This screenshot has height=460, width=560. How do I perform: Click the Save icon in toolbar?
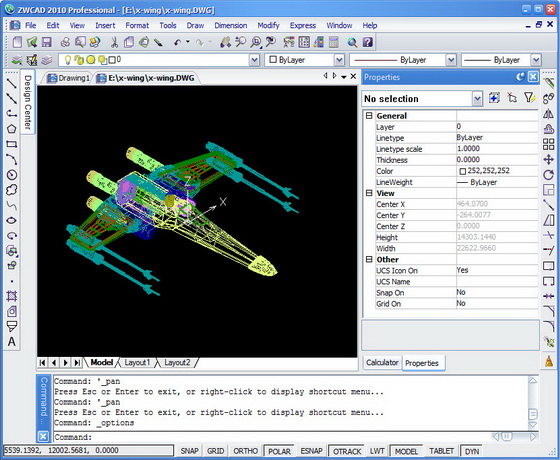[47, 42]
